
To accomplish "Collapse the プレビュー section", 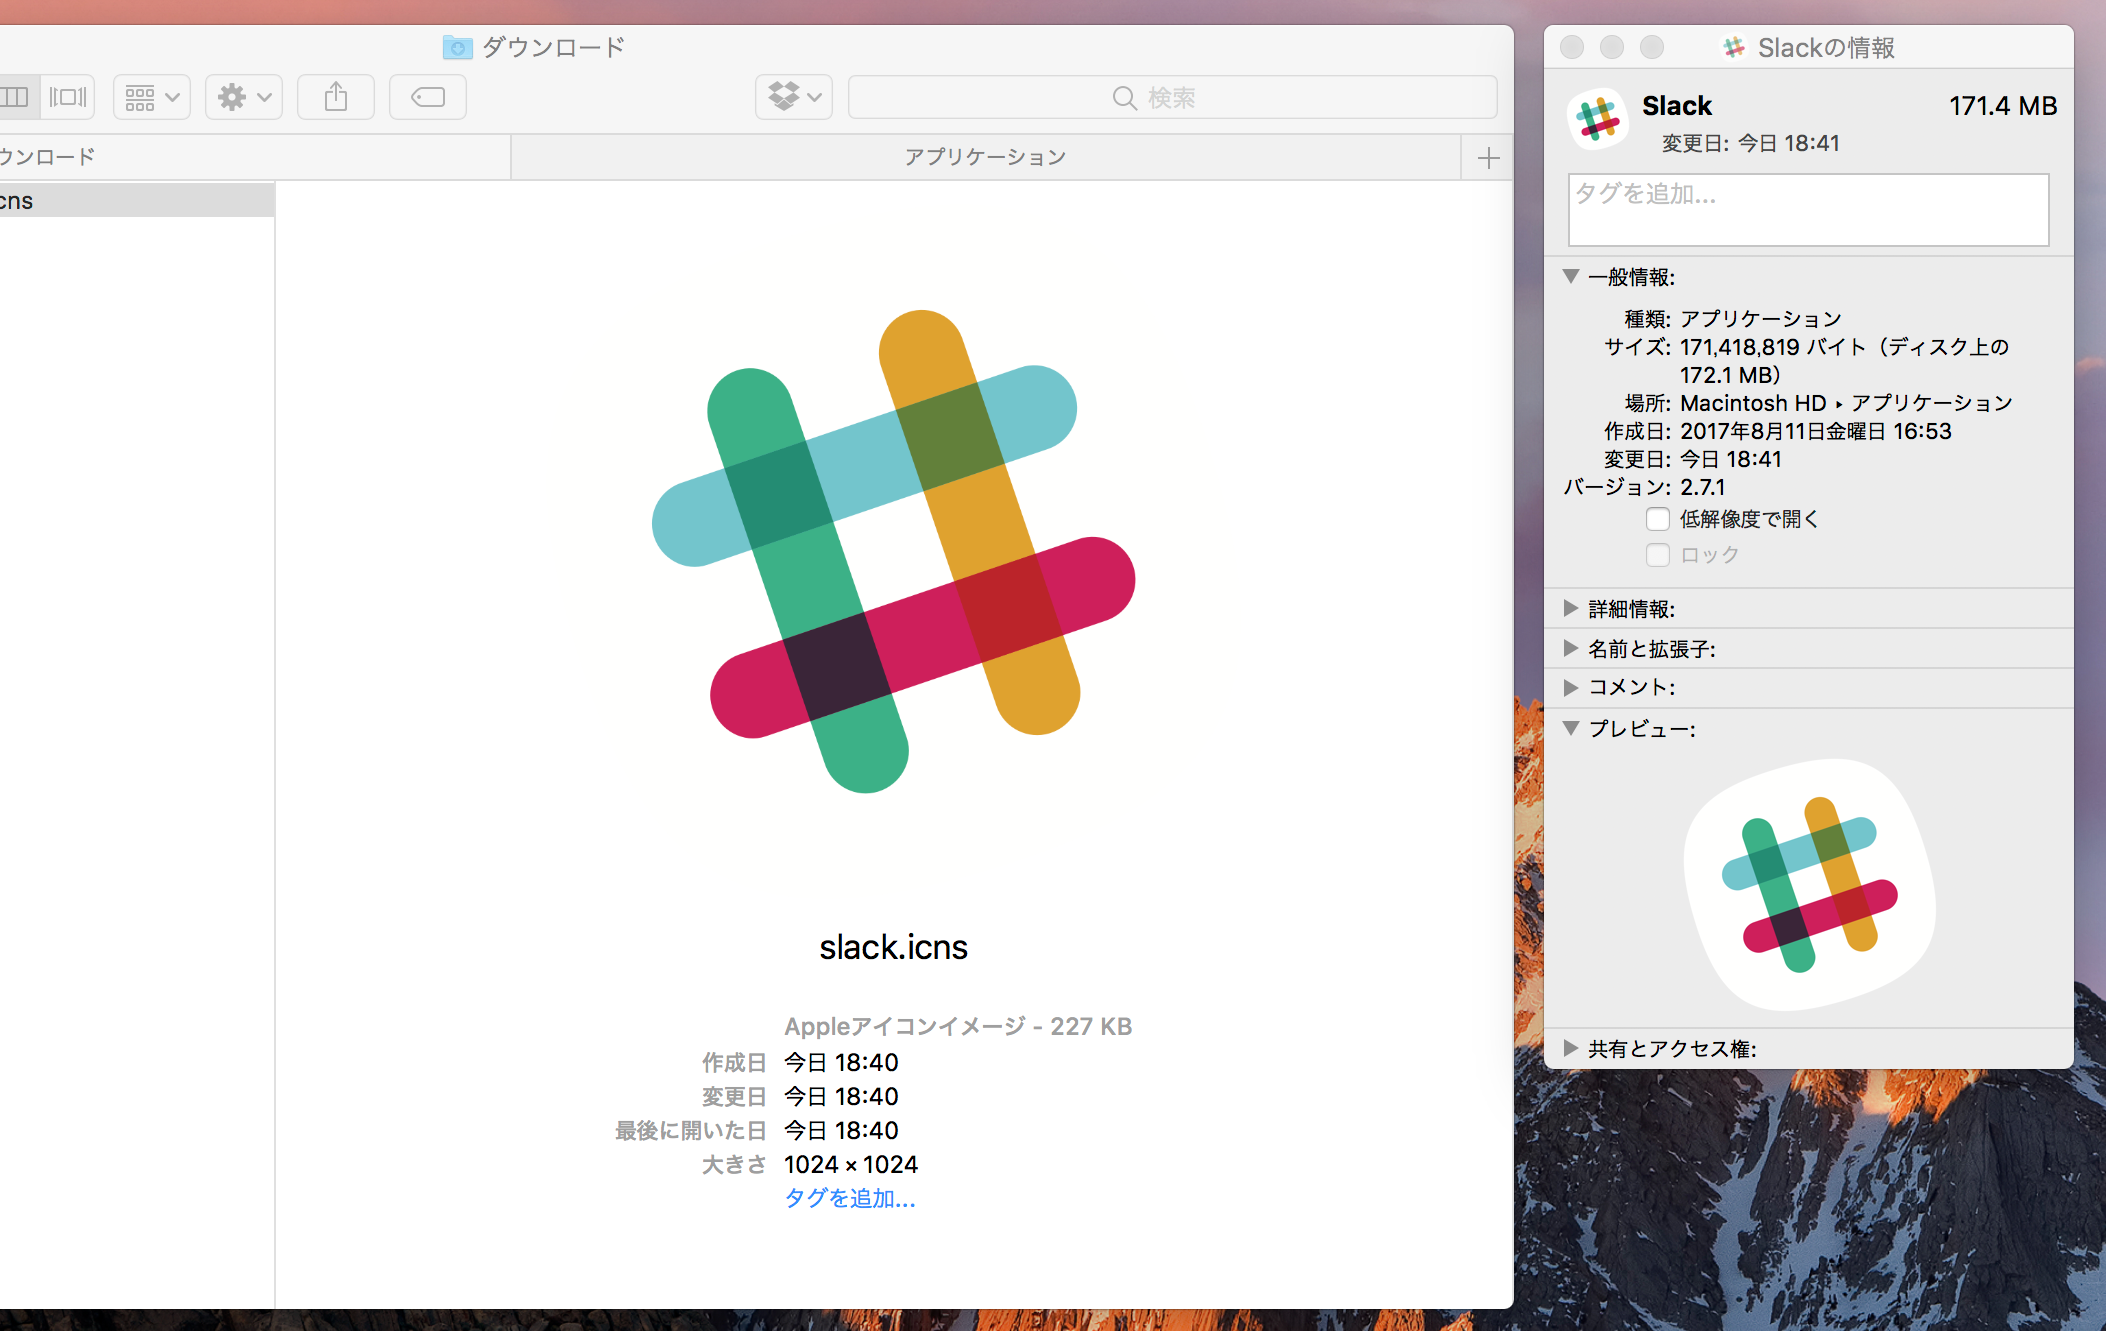I will point(1571,729).
